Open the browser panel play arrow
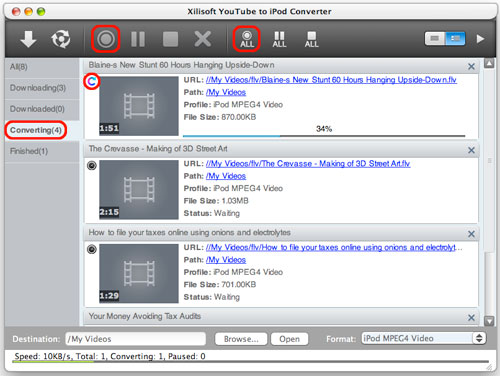The image size is (500, 376). [480, 39]
